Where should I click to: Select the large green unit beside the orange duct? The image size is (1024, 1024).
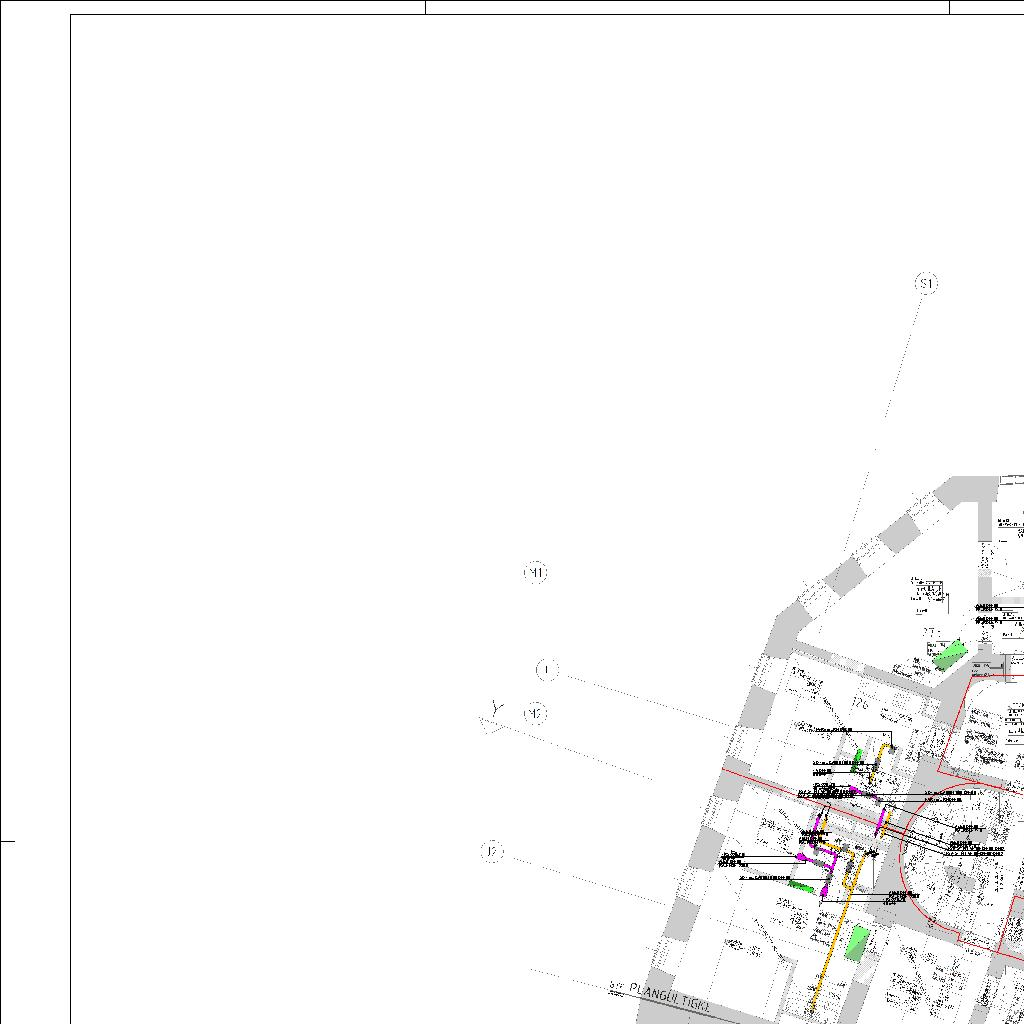857,943
